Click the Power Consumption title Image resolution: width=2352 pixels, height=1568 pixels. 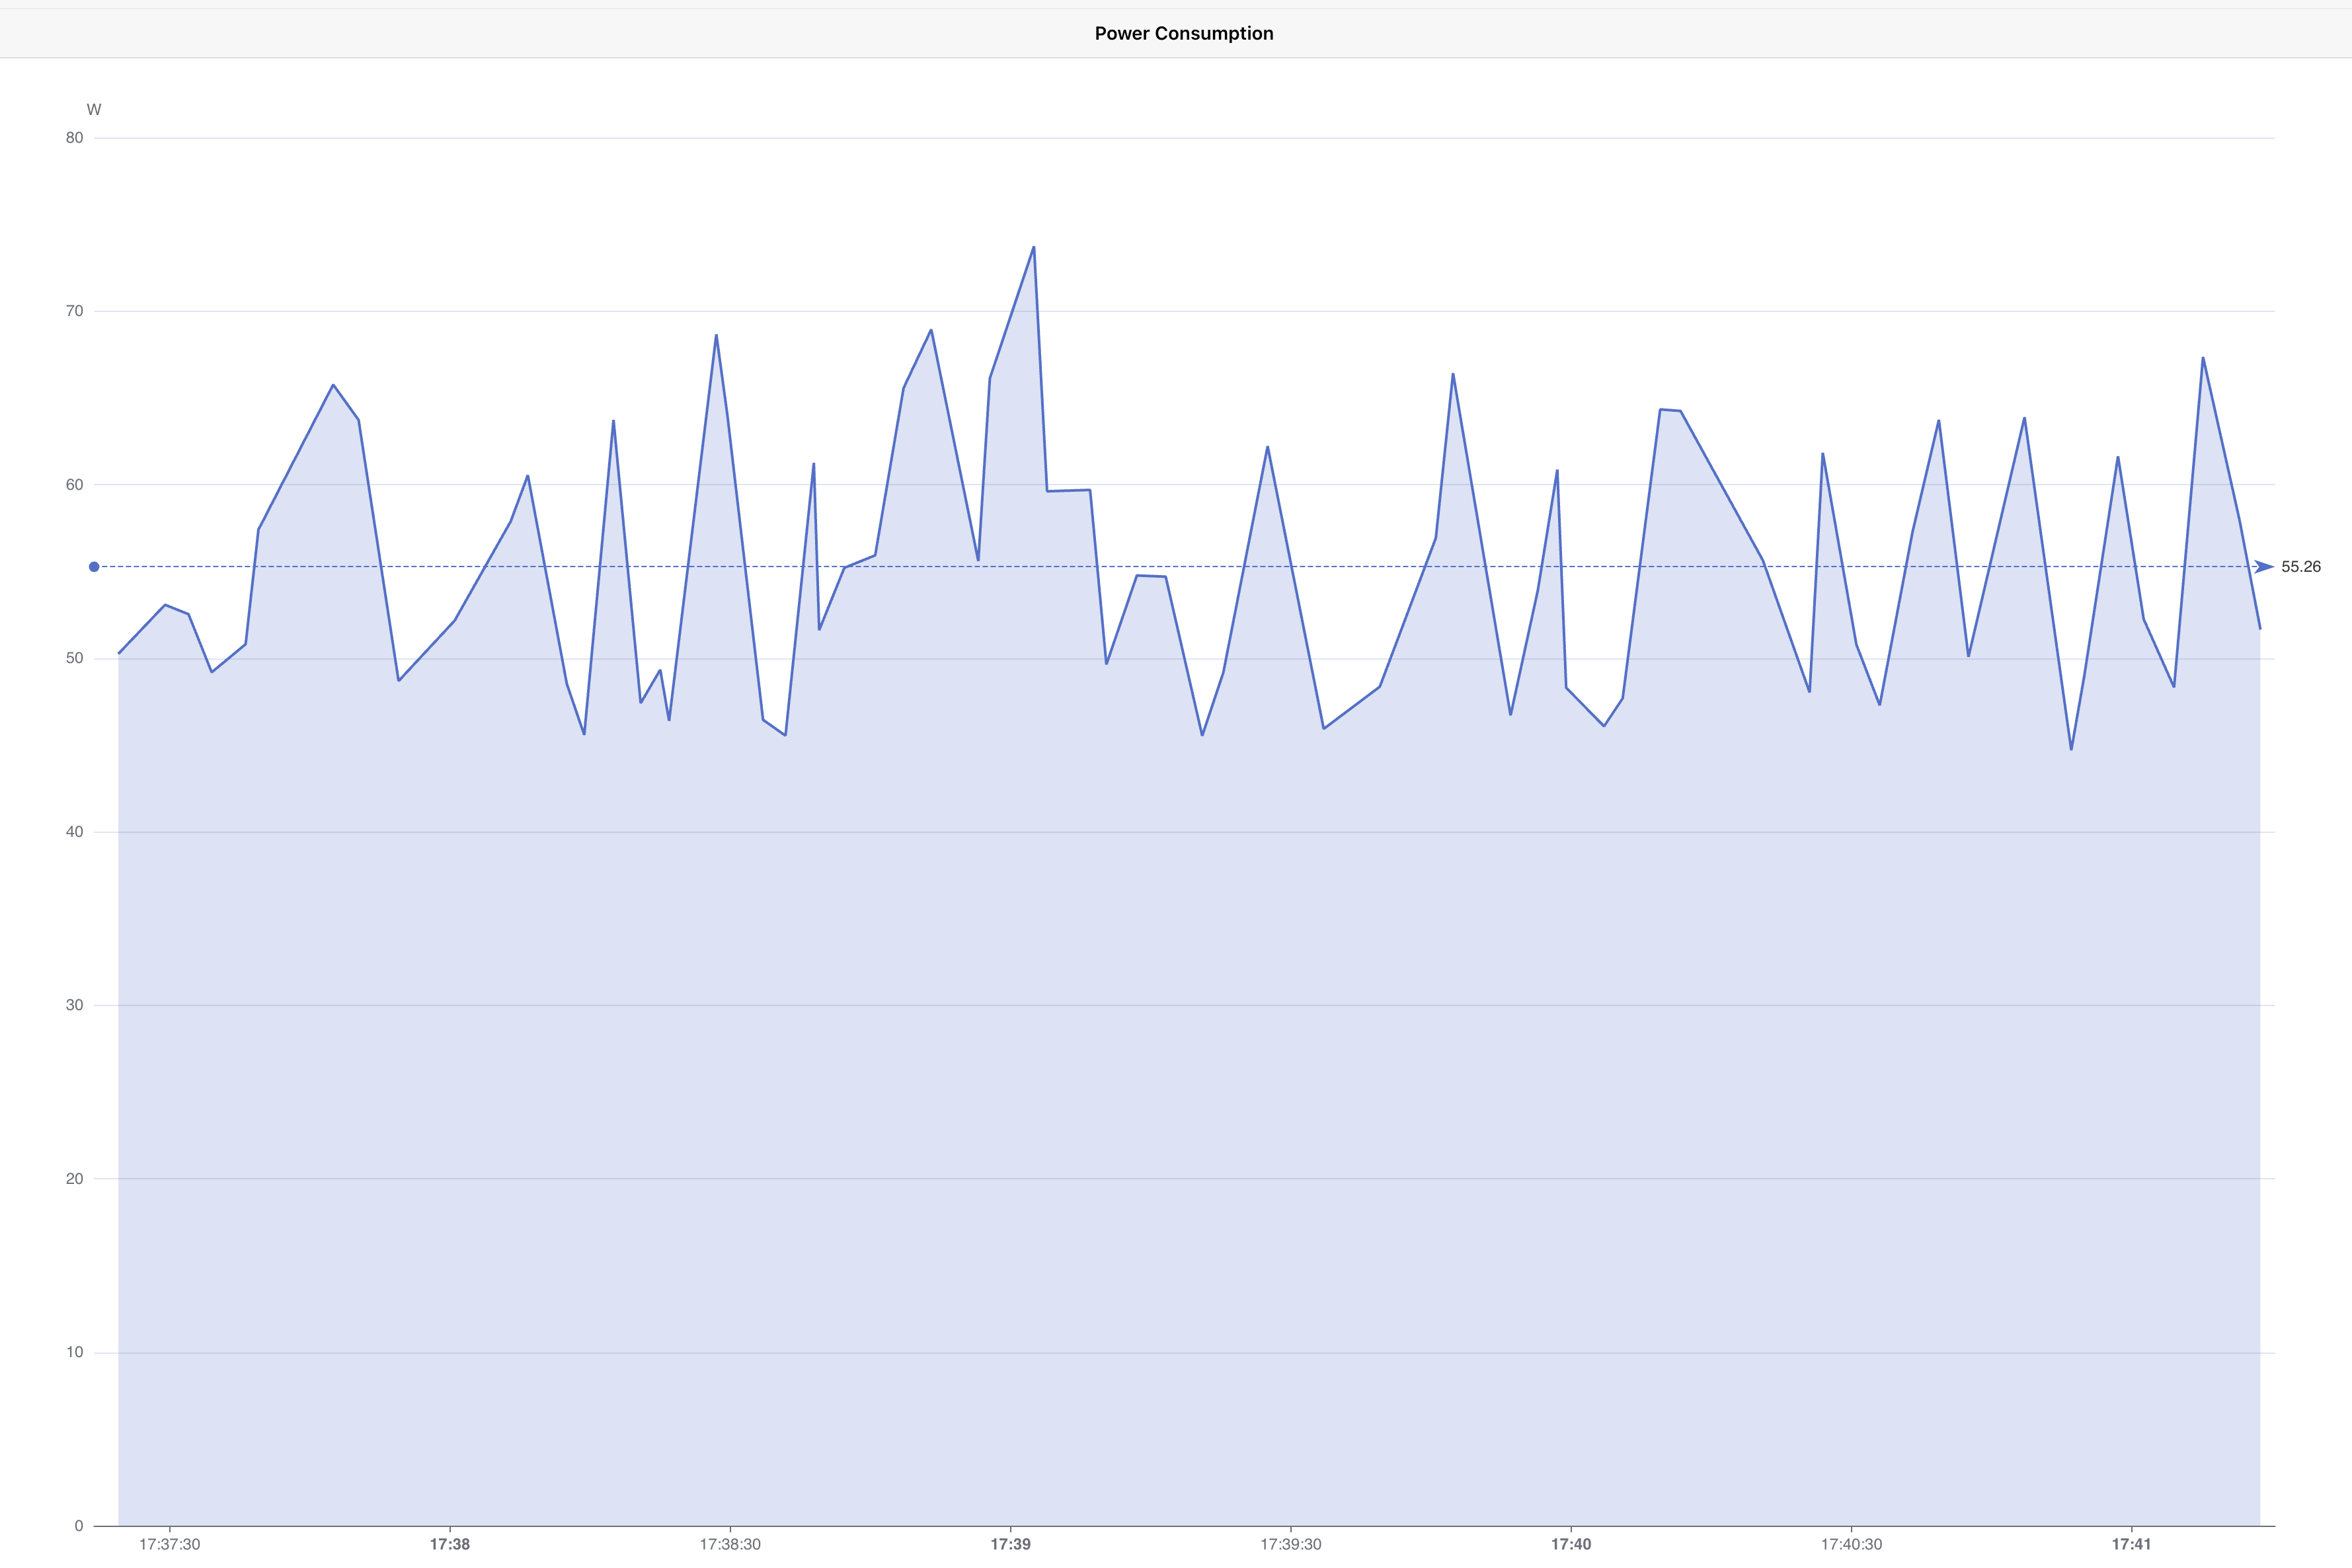[1184, 33]
